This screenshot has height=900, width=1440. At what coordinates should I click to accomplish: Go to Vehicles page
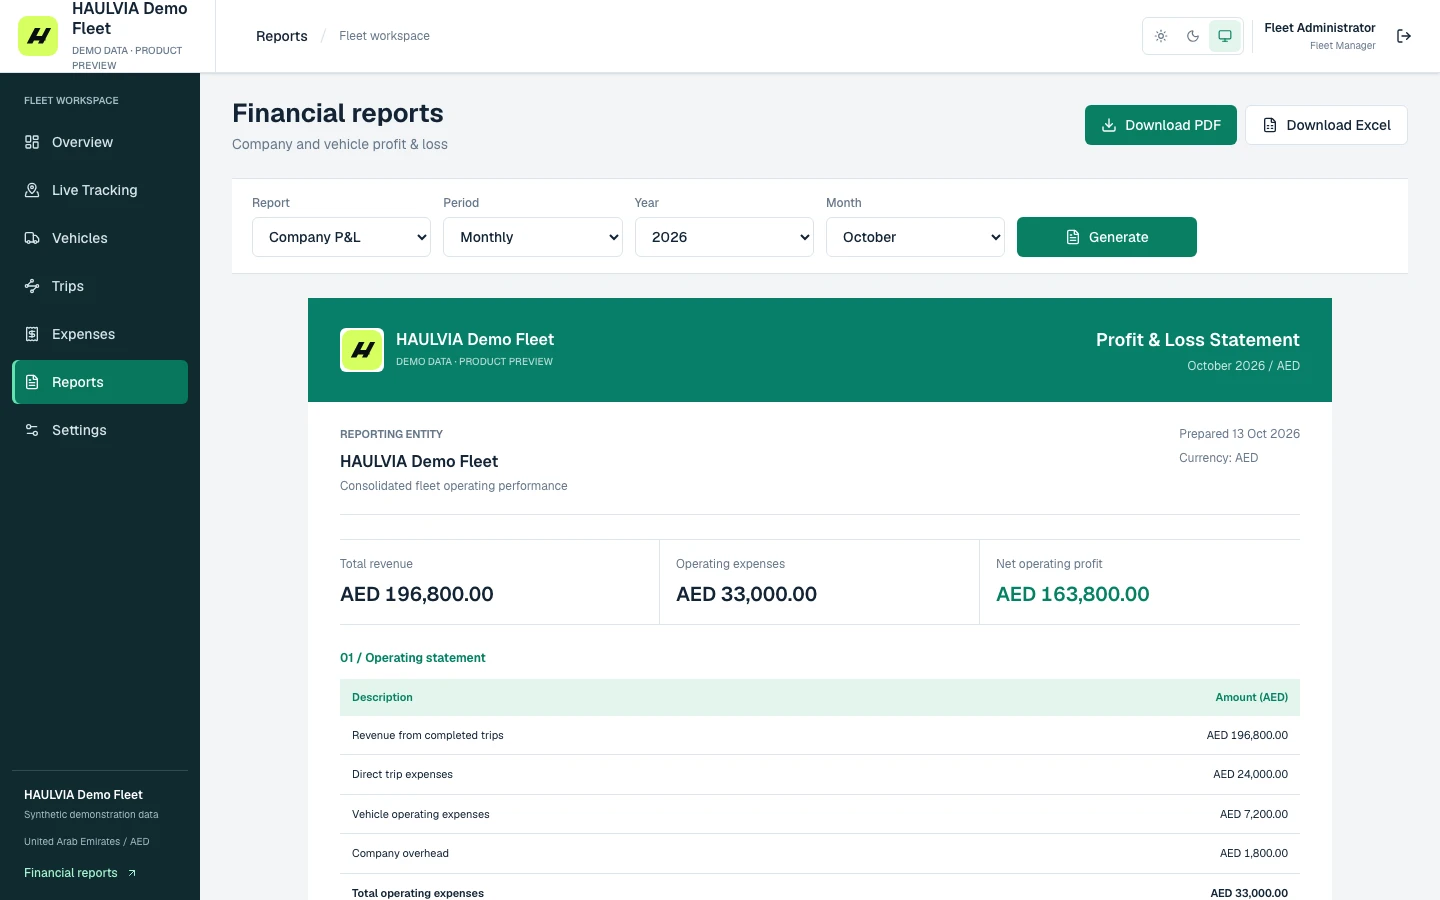click(x=100, y=238)
